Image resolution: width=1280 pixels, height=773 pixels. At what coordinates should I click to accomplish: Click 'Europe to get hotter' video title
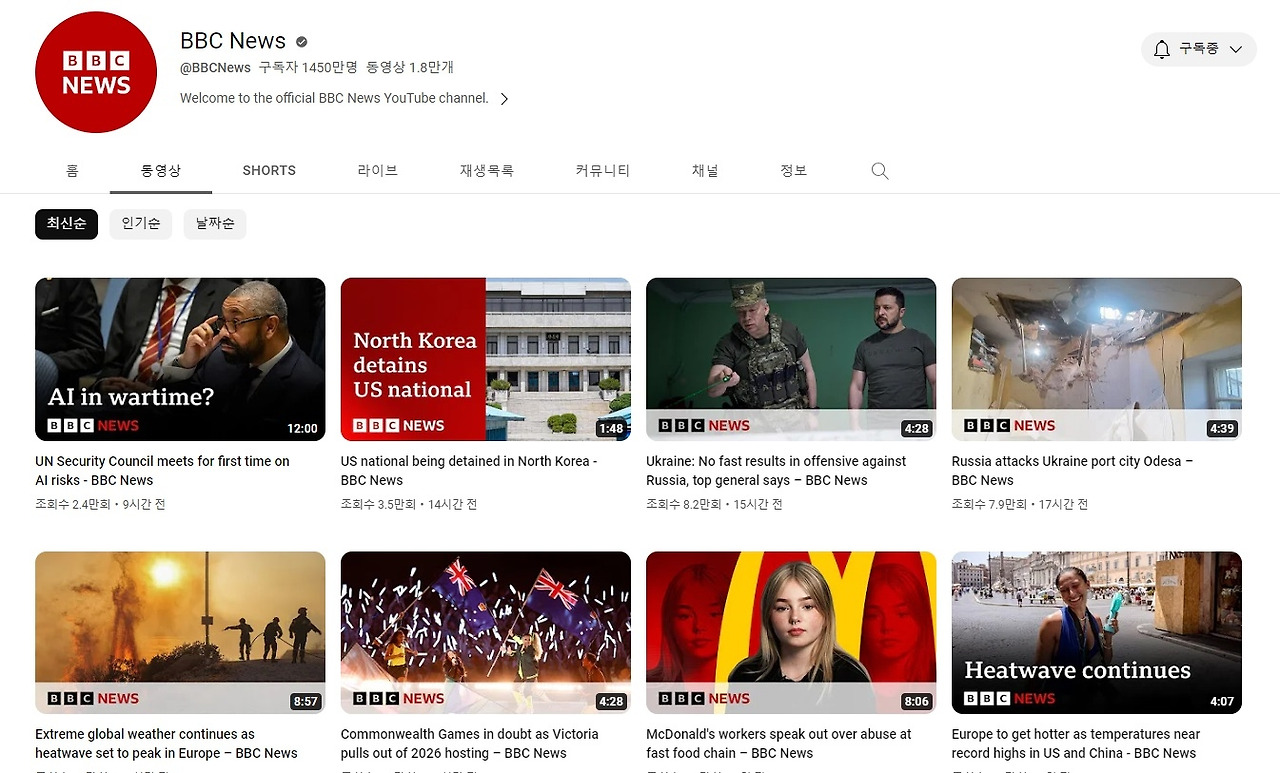[x=1076, y=744]
